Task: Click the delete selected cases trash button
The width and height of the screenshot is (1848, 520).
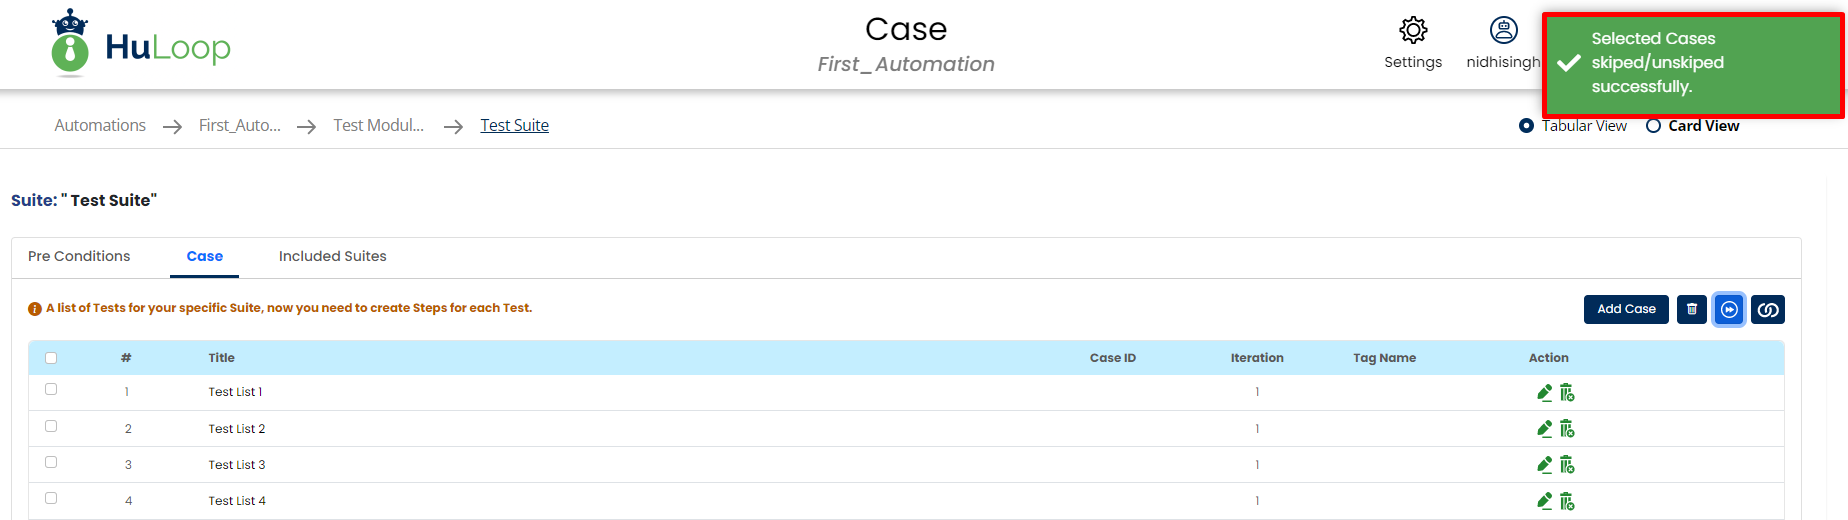Action: point(1692,310)
